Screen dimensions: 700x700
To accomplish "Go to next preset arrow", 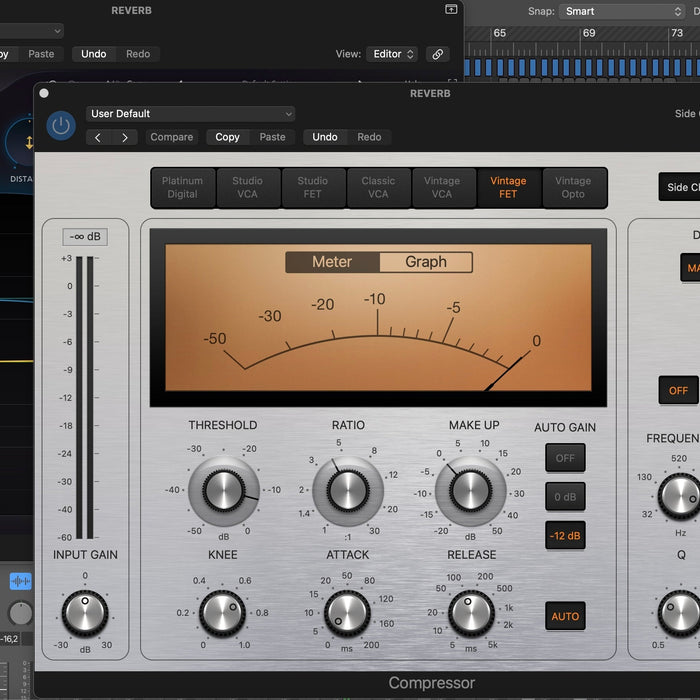I will [125, 138].
